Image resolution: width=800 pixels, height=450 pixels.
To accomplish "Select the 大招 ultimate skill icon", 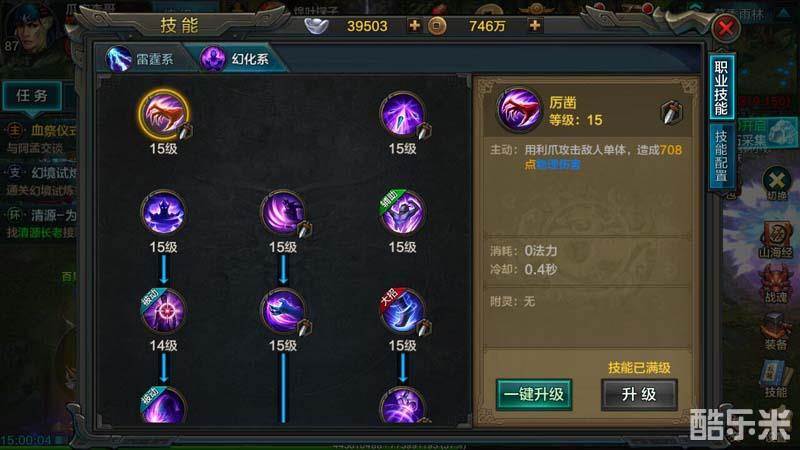I will [402, 311].
